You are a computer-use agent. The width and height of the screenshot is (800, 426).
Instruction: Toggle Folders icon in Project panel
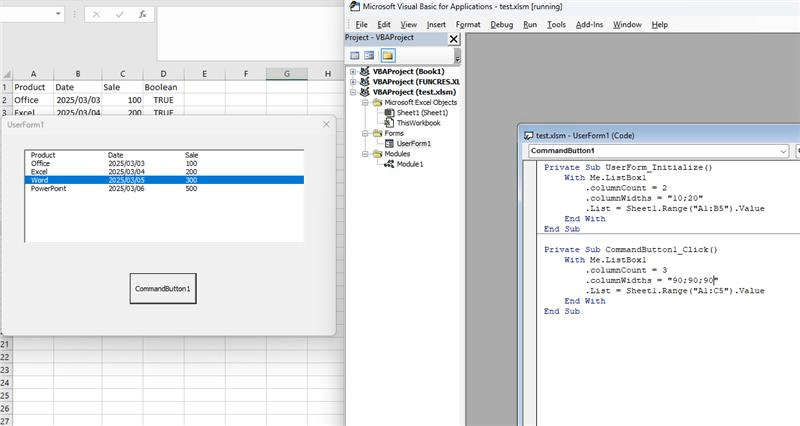pyautogui.click(x=387, y=55)
